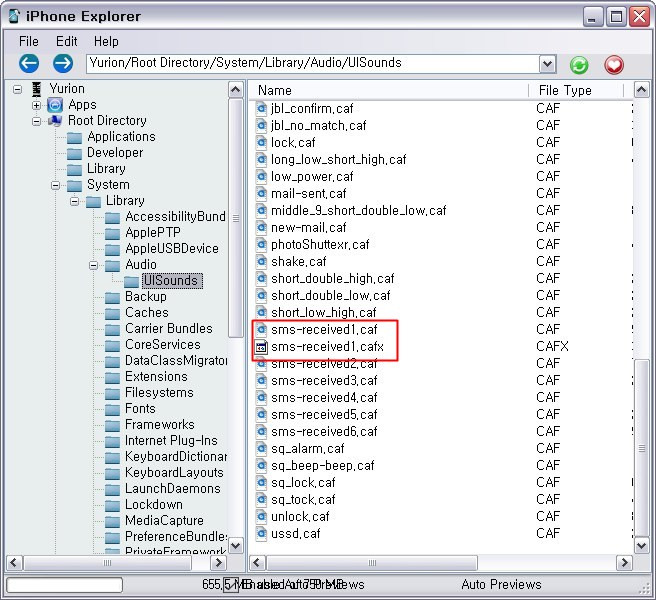Go back with the left arrow button

click(29, 64)
